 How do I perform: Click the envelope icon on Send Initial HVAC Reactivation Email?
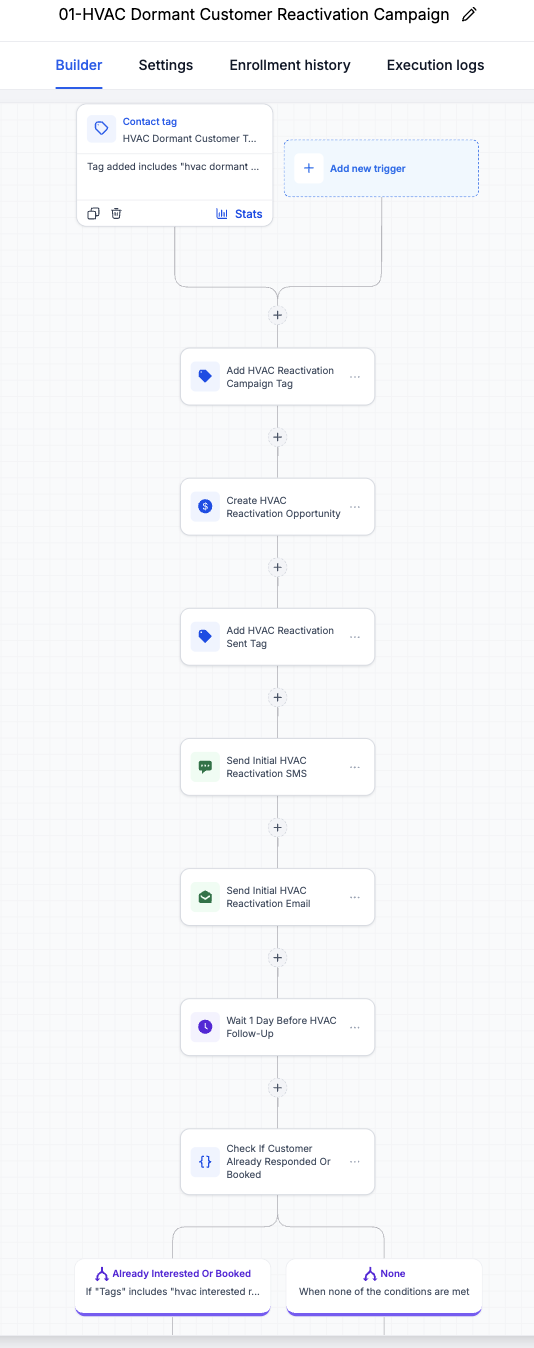[205, 897]
